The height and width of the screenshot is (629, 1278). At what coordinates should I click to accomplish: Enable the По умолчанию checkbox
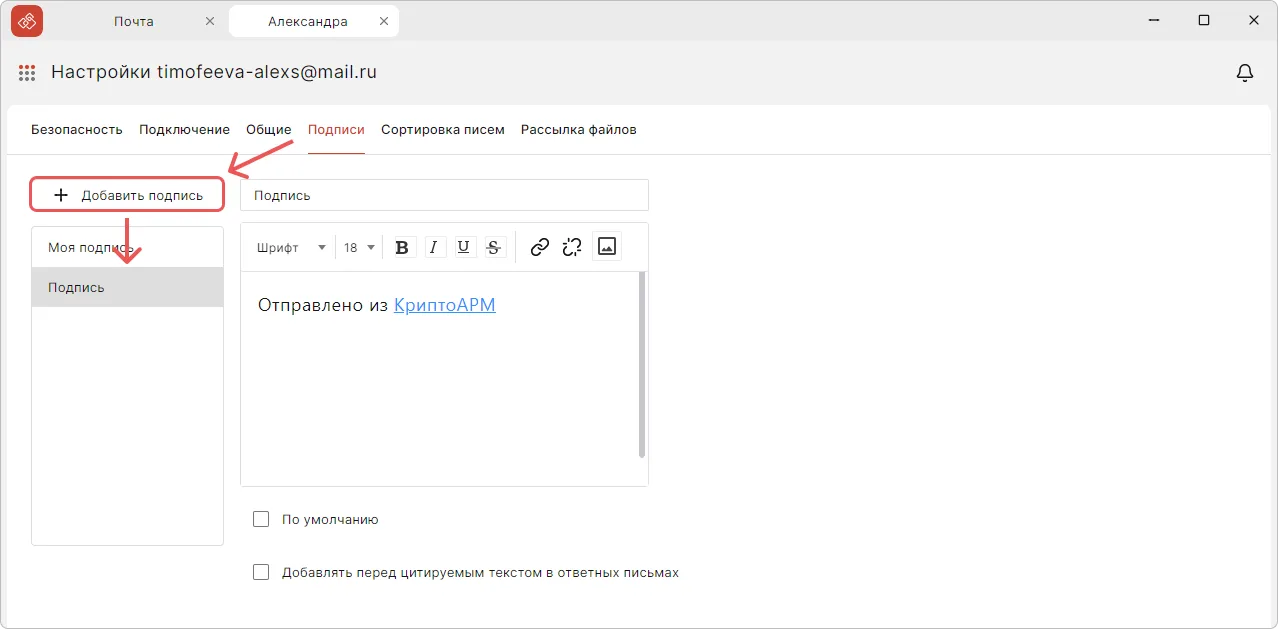click(261, 518)
